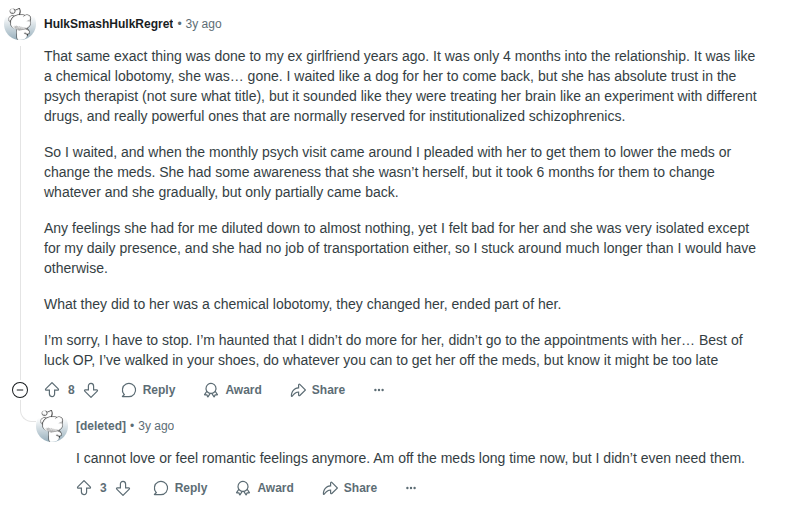Viewport: 801px width, 518px height.
Task: Upvote HulkSmashHulkRegret's comment
Action: 52,390
